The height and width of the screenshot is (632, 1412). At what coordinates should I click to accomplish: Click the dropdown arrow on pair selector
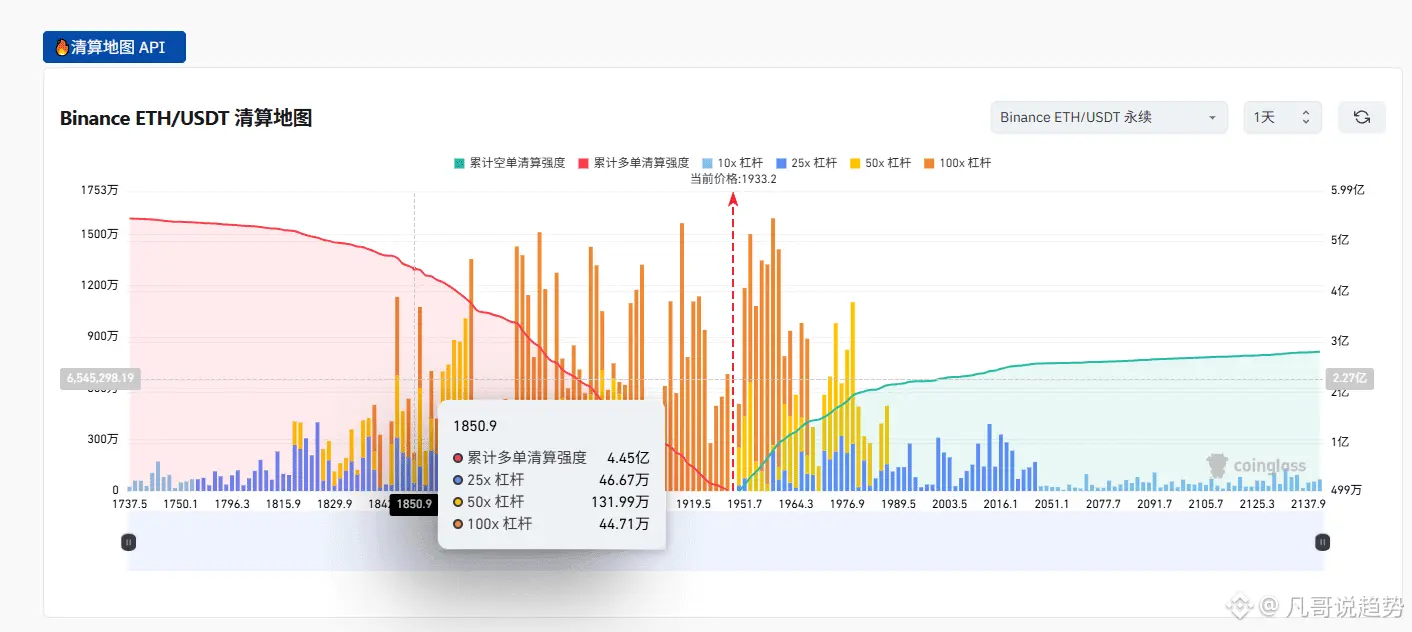tap(1212, 117)
